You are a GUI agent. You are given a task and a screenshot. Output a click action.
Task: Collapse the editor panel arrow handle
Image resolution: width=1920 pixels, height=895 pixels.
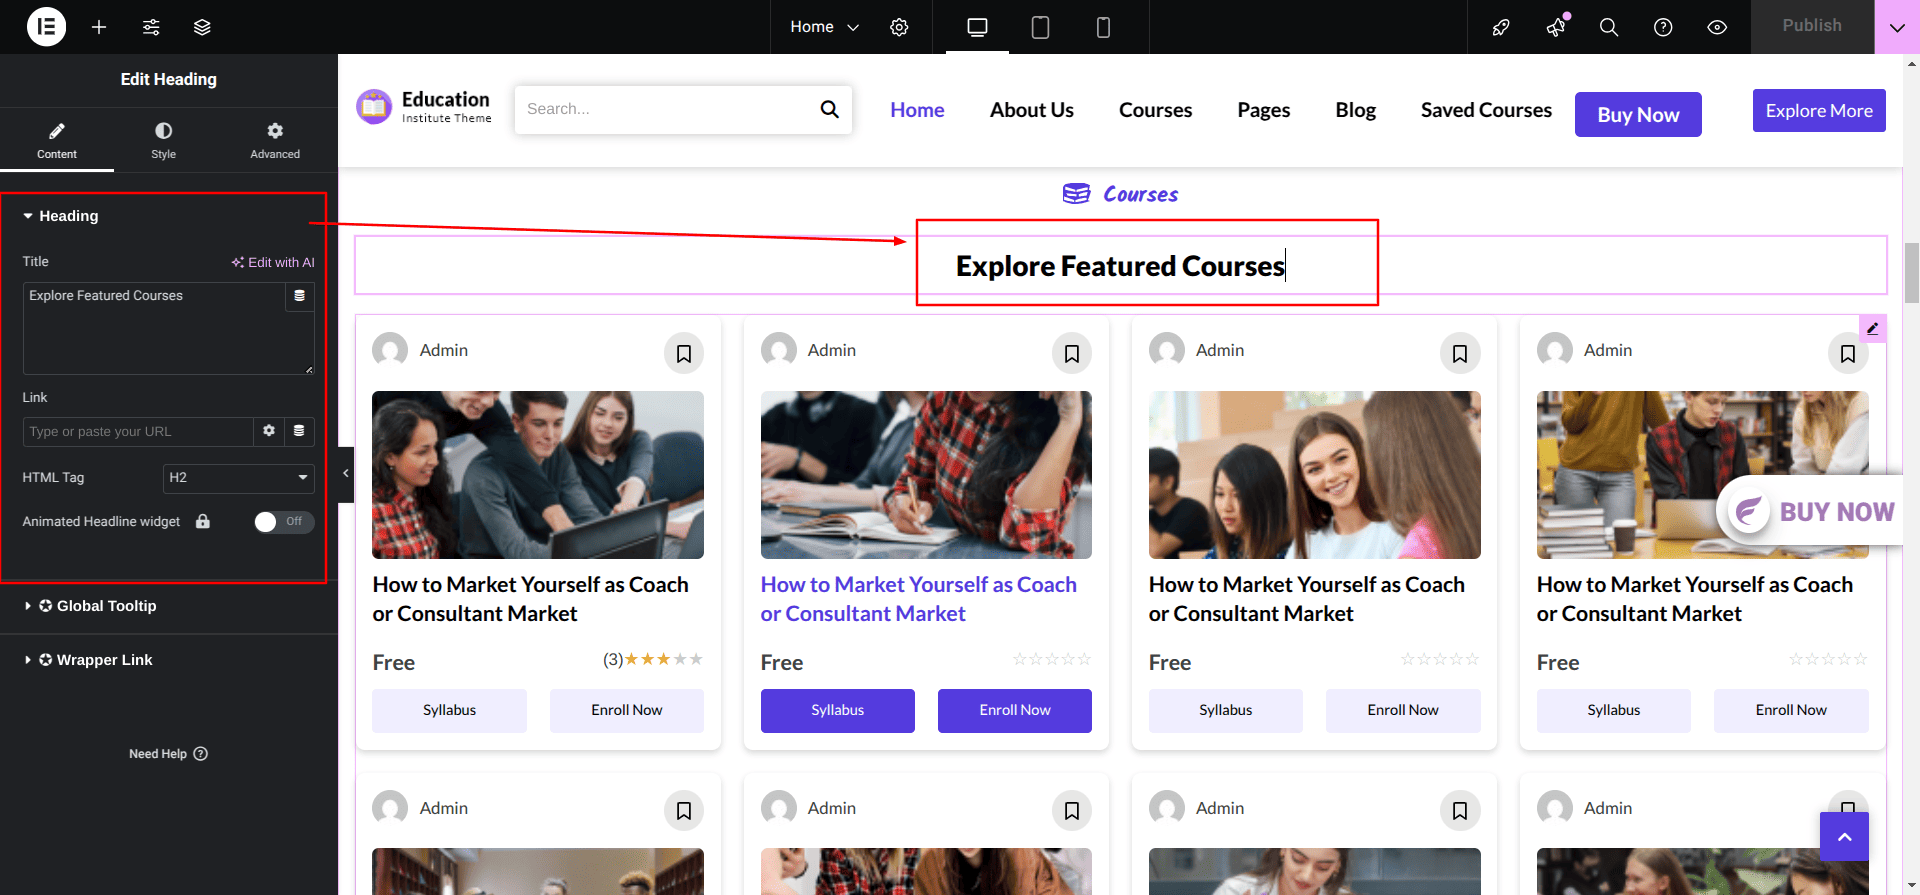point(346,474)
